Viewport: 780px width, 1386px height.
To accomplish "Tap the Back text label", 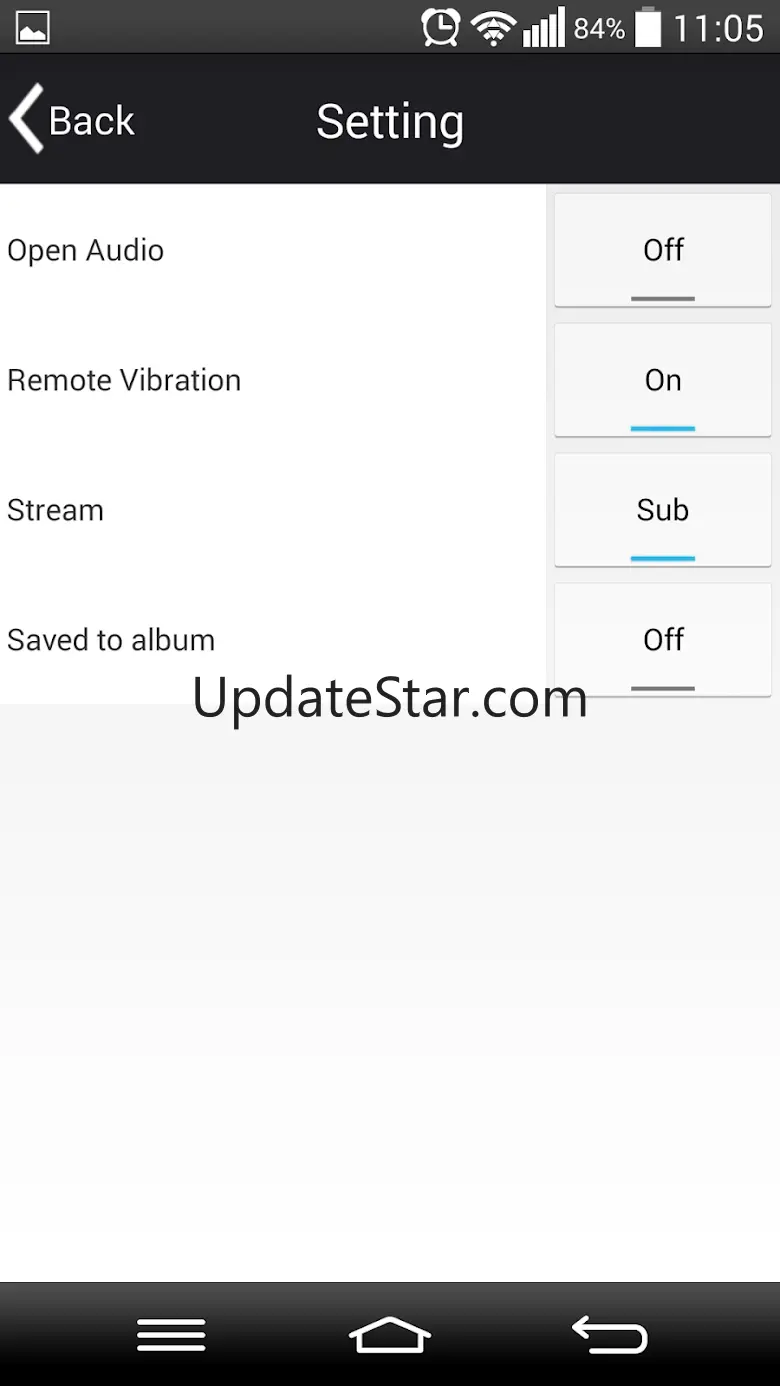I will [x=92, y=121].
